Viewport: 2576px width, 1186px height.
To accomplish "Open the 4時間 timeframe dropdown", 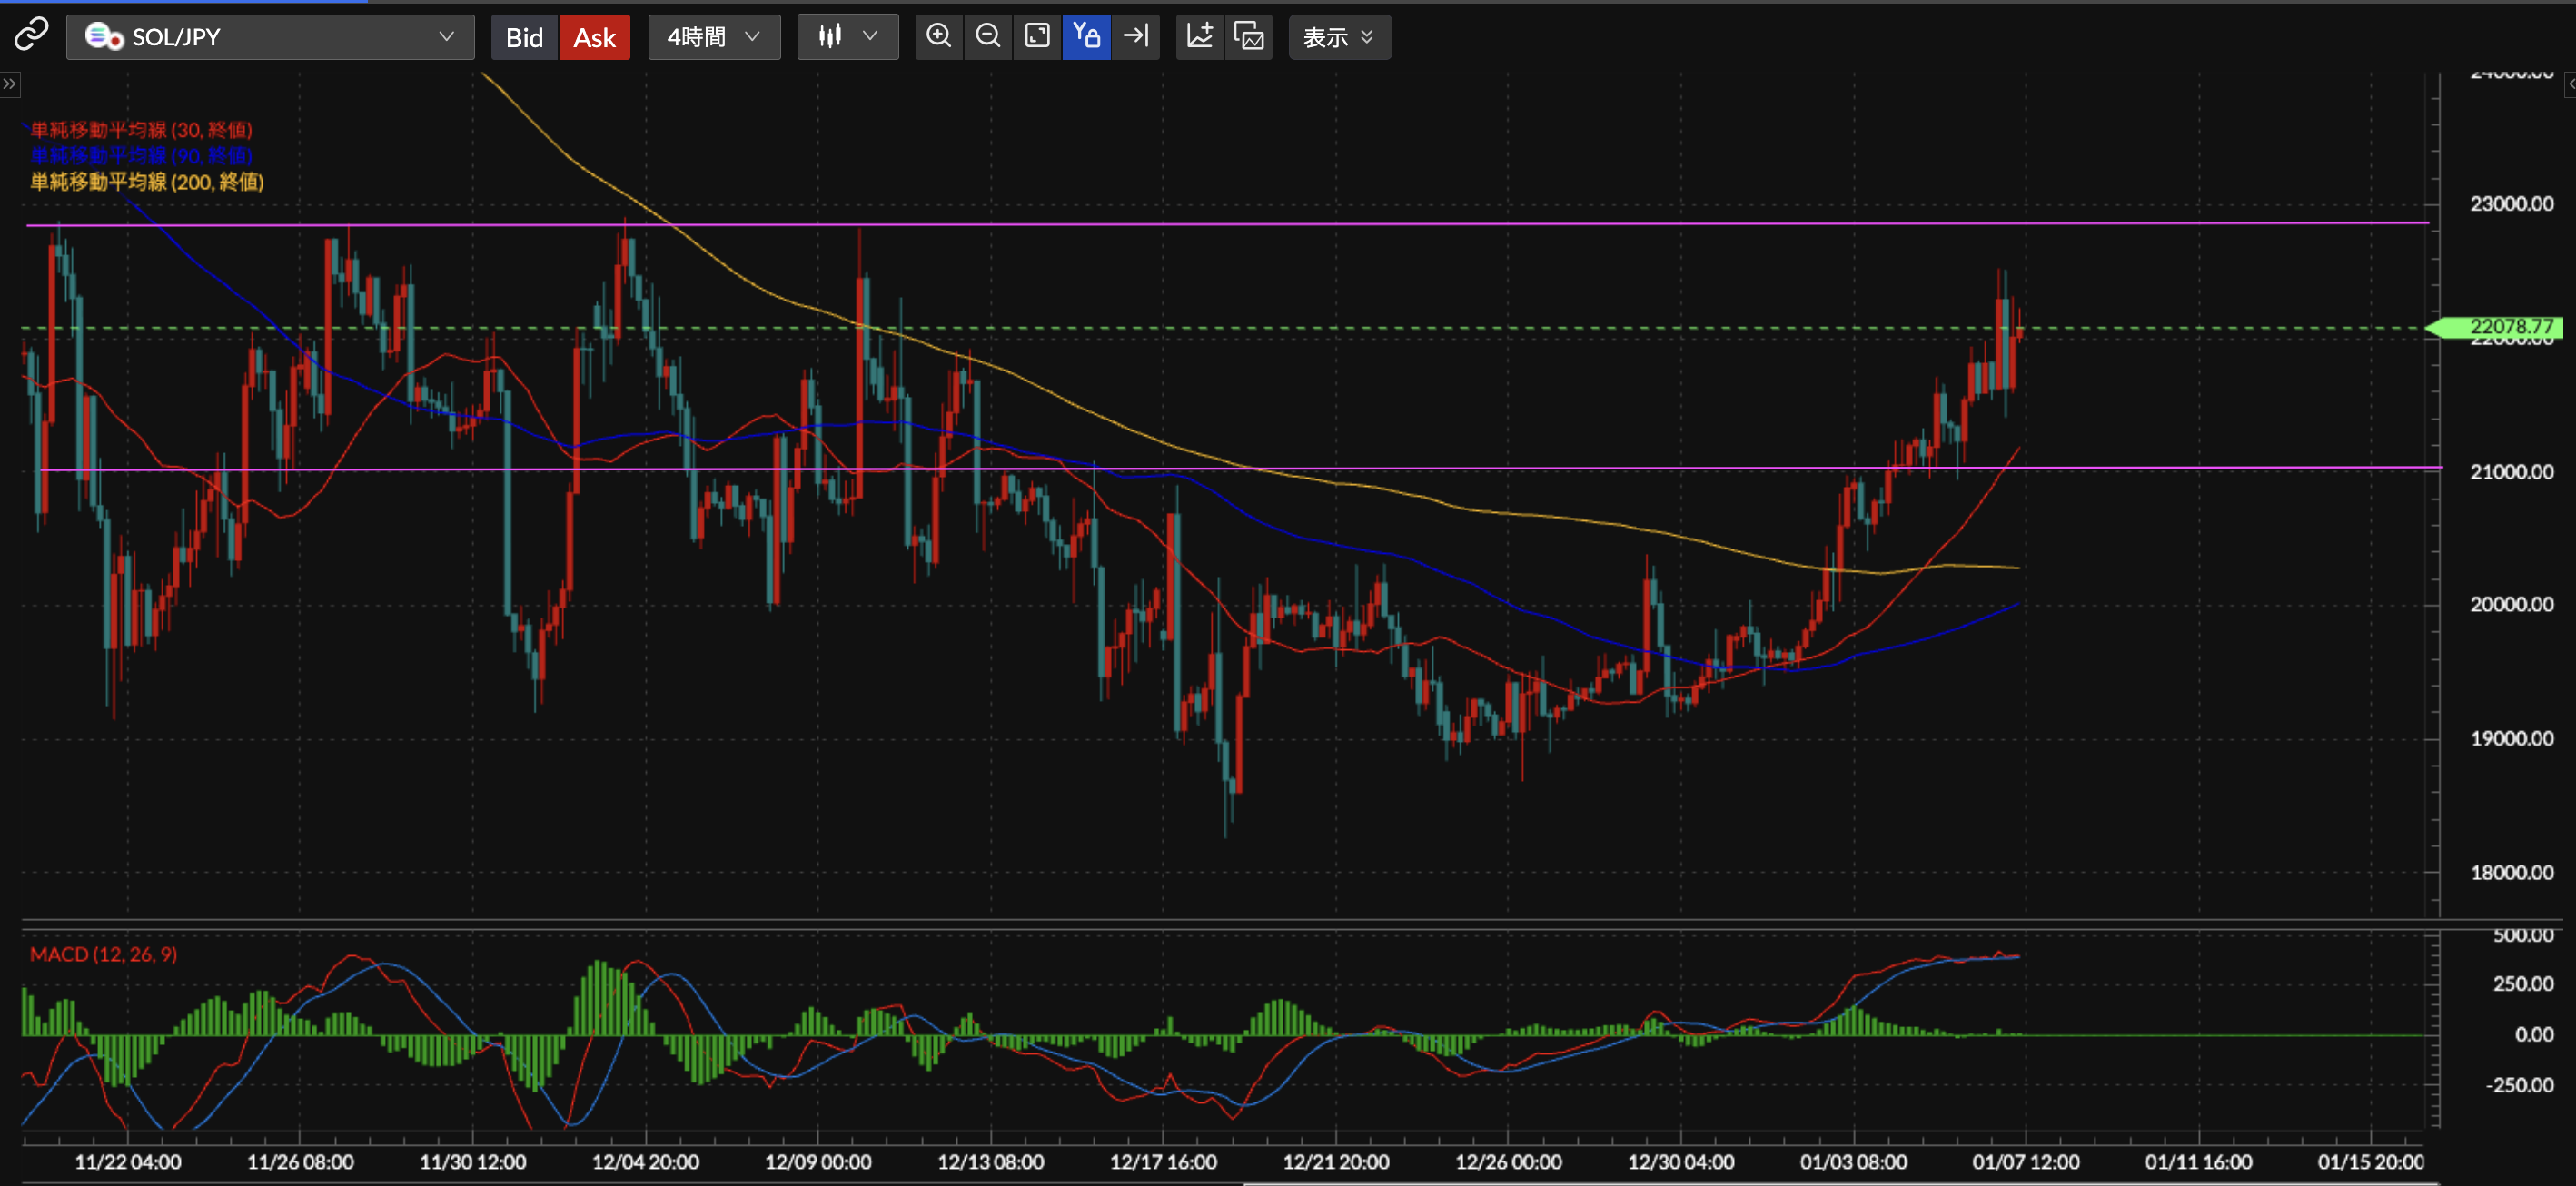I will pyautogui.click(x=713, y=37).
